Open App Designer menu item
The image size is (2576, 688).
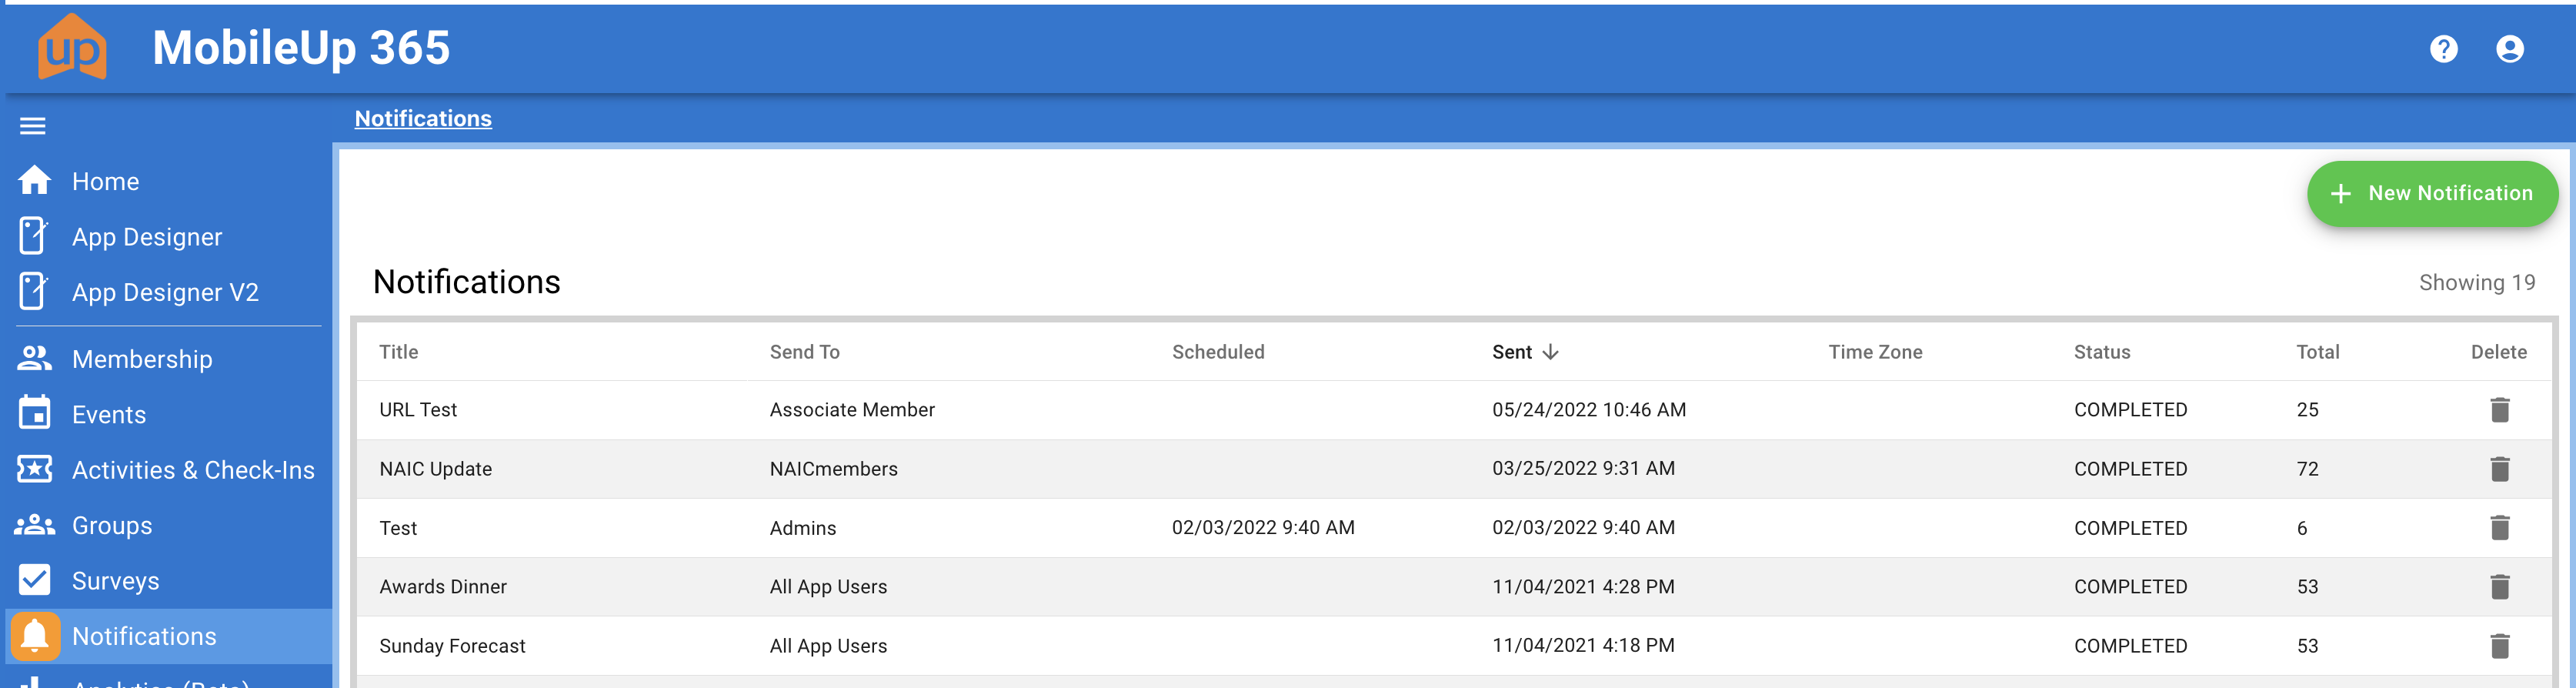point(147,237)
